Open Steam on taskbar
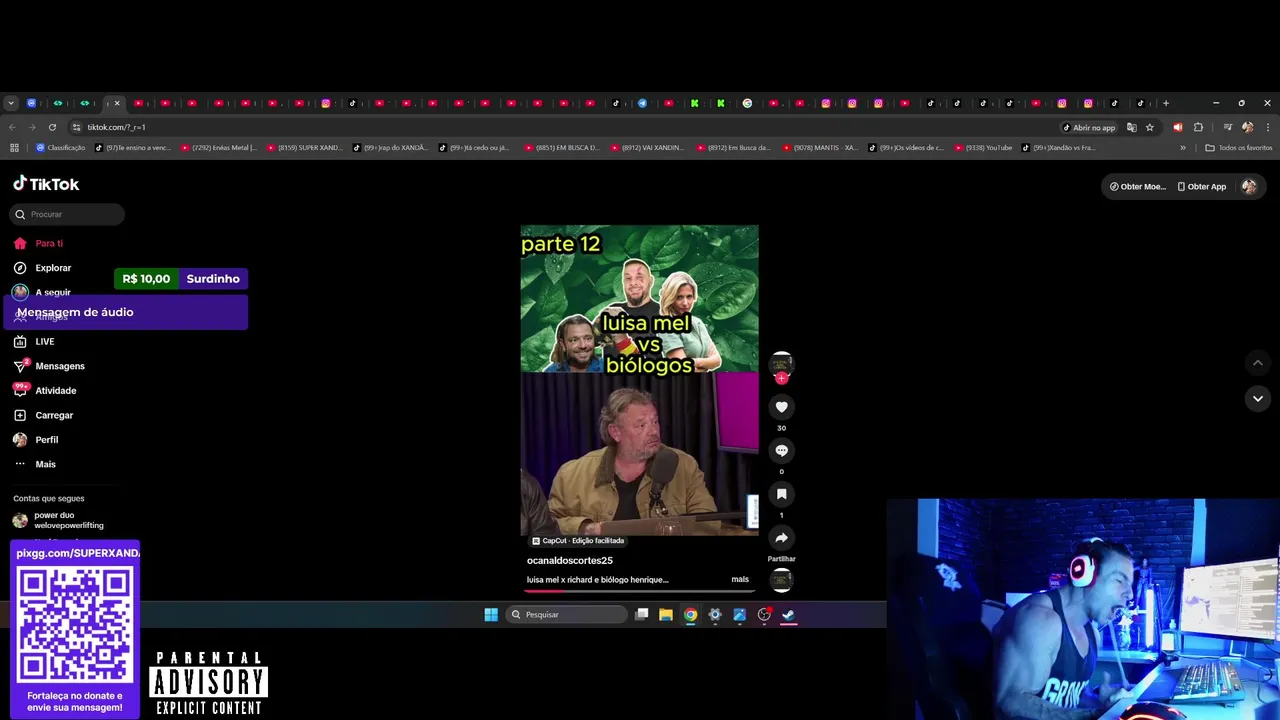1280x720 pixels. [x=789, y=614]
